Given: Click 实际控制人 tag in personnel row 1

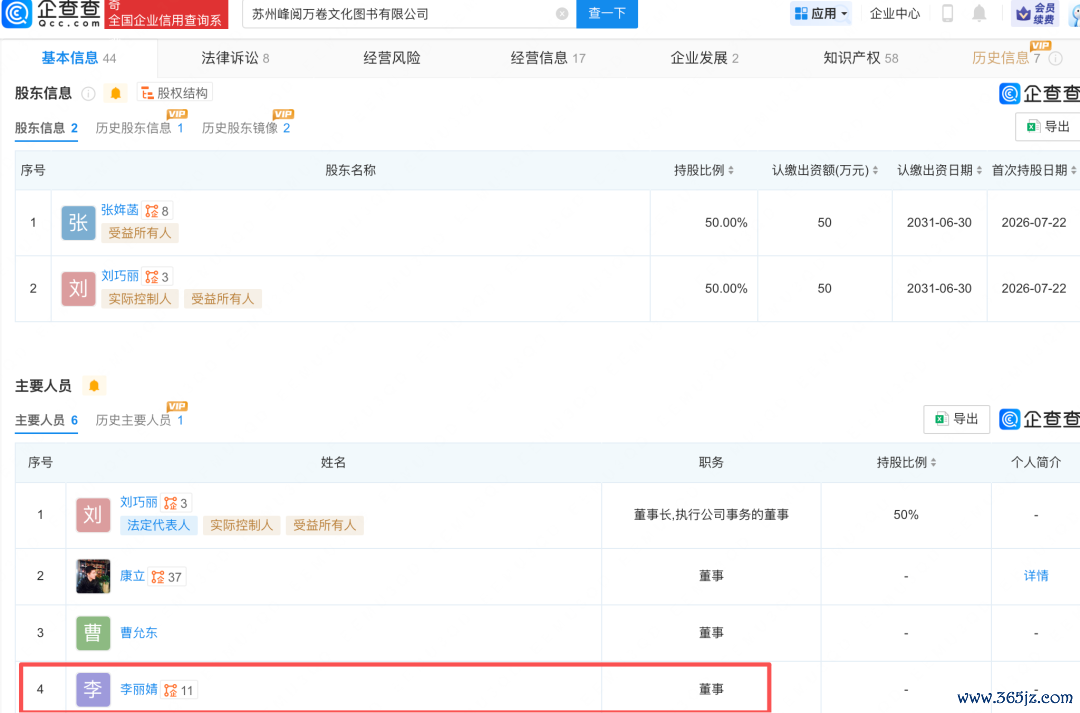Looking at the screenshot, I should [241, 525].
